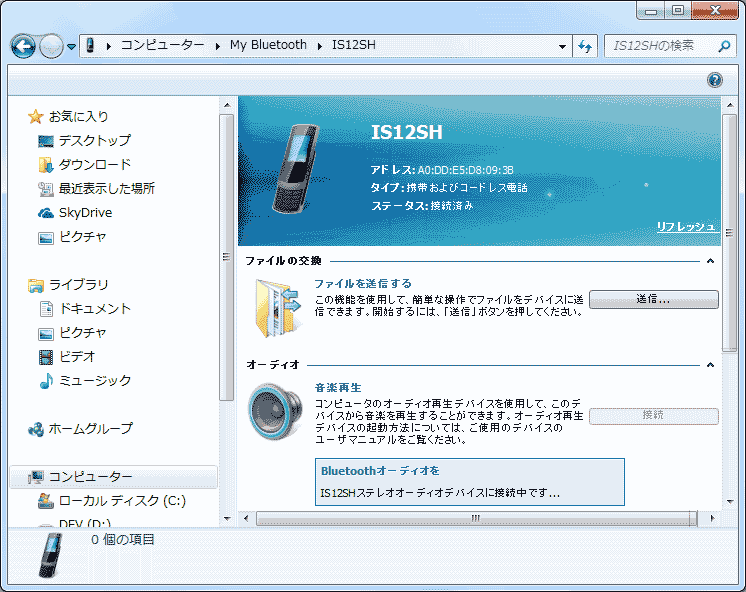Click the search magnifier icon
Viewport: 746px width, 592px height.
tap(725, 46)
